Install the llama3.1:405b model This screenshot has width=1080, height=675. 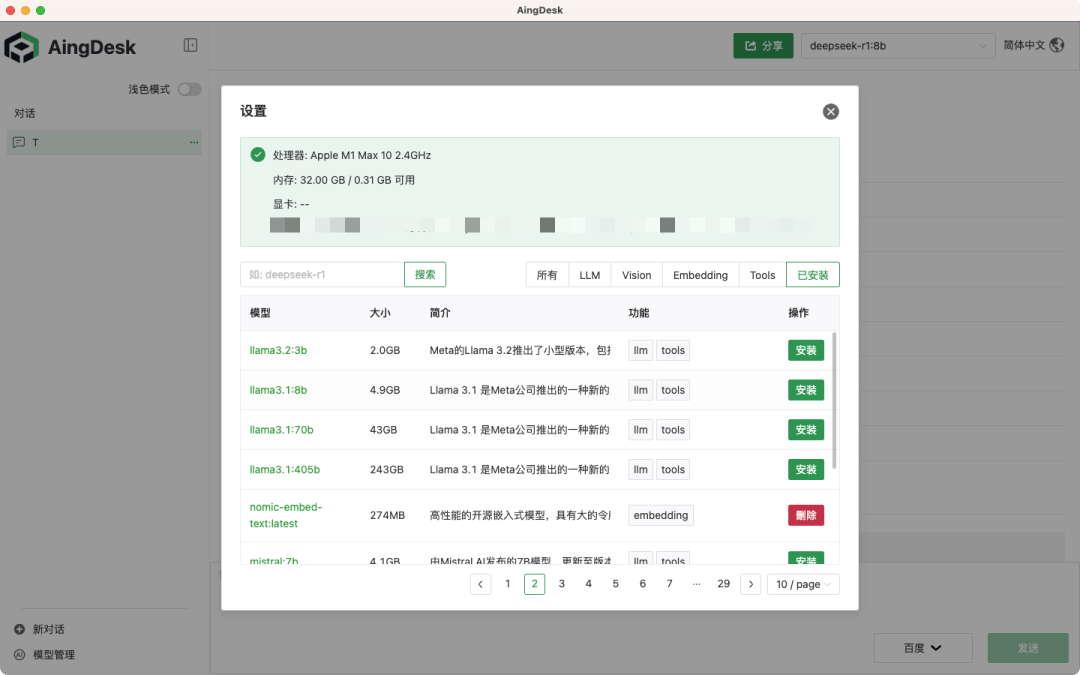click(x=806, y=470)
